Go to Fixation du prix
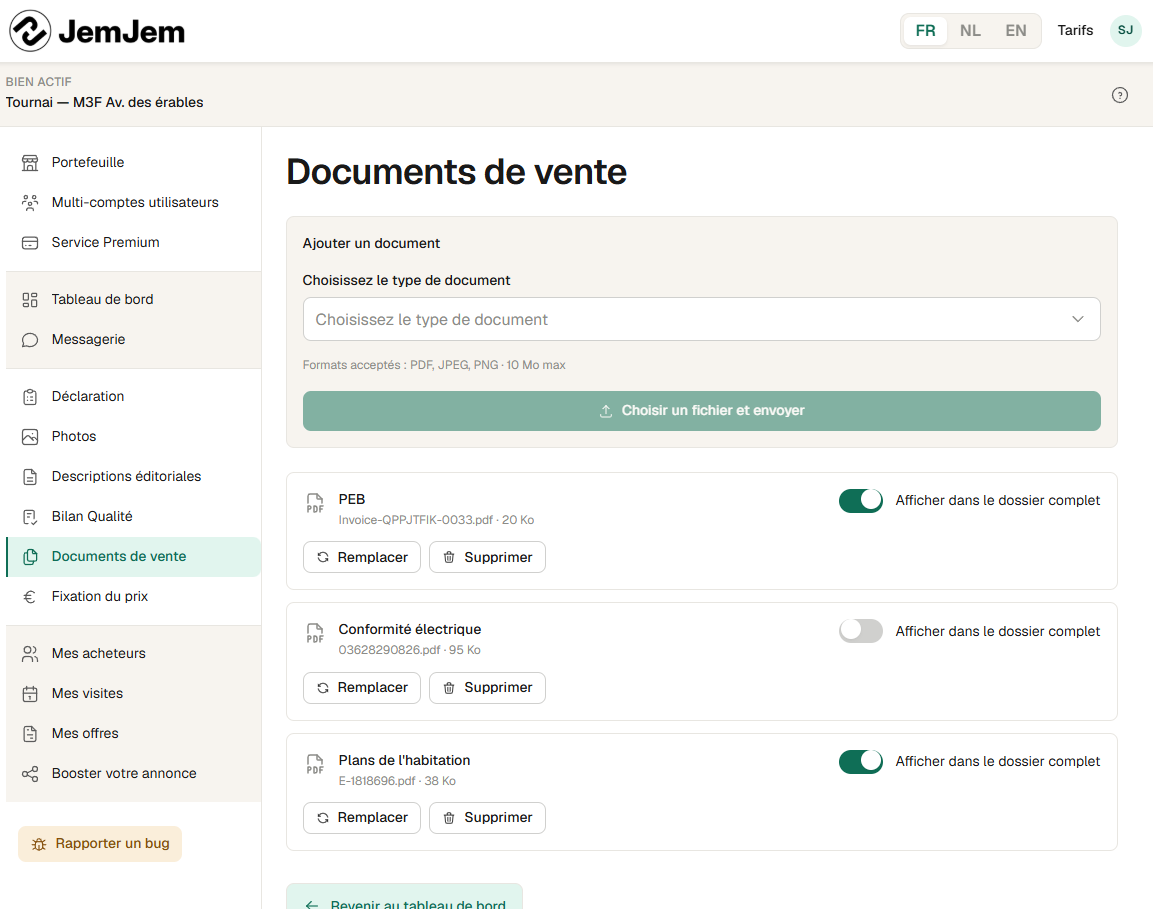This screenshot has width=1153, height=909. (x=133, y=597)
